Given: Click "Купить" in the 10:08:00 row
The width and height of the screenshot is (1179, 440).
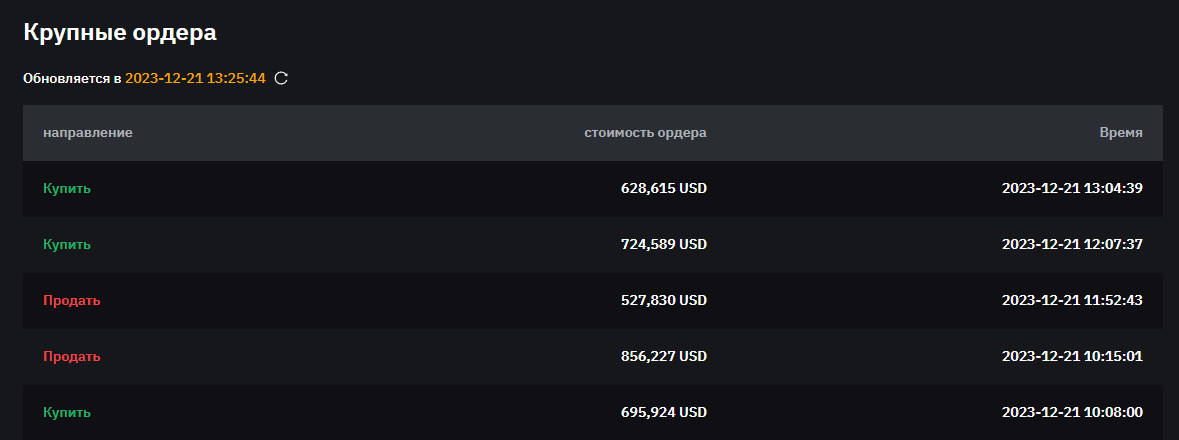Looking at the screenshot, I should [67, 412].
